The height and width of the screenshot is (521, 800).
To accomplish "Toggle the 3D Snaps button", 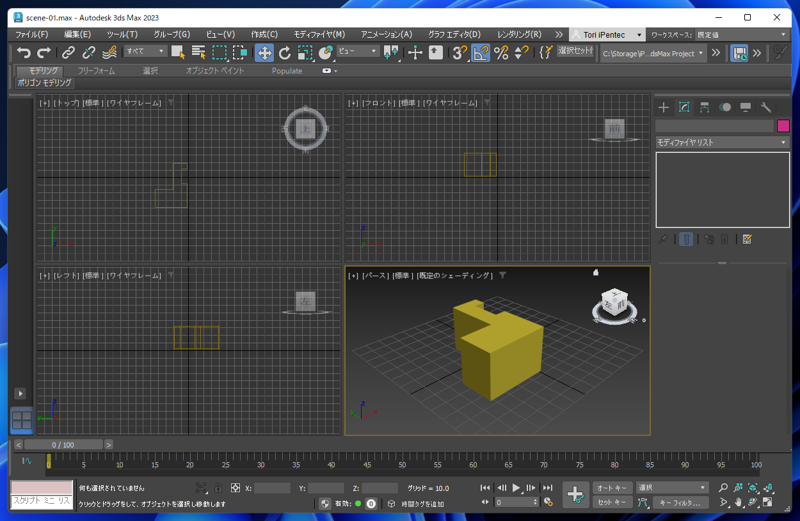I will tap(460, 53).
